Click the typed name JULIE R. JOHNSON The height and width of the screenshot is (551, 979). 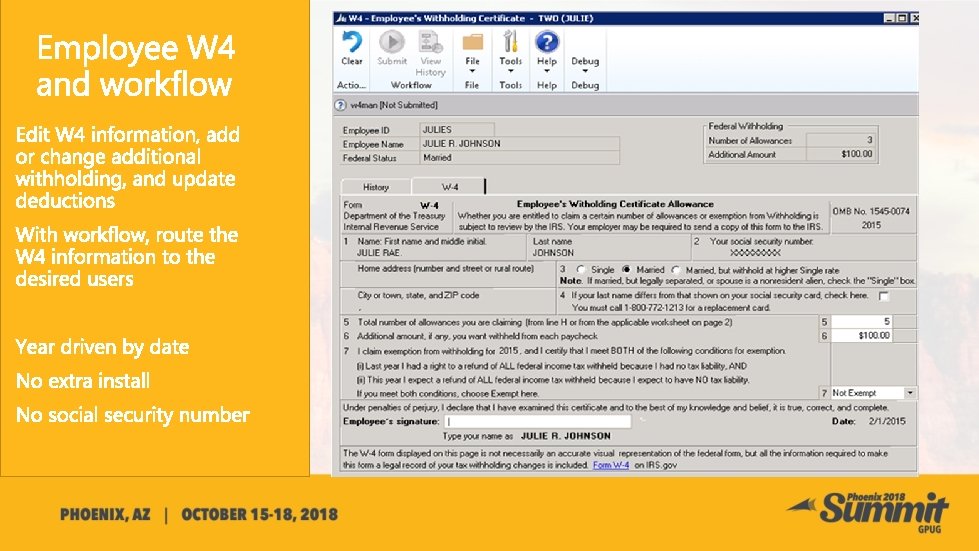pyautogui.click(x=566, y=436)
